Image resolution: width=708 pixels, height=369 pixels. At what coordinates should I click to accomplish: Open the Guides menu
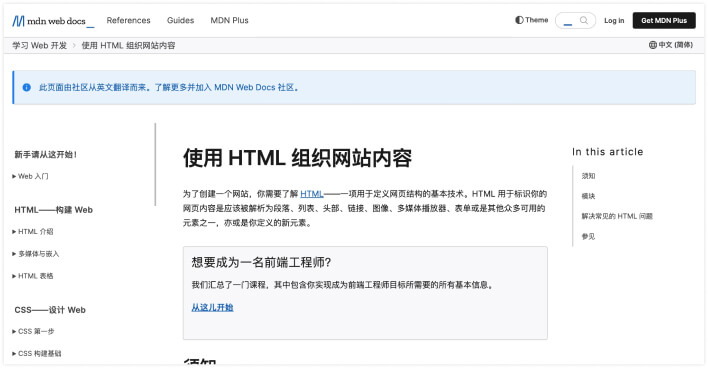click(180, 20)
